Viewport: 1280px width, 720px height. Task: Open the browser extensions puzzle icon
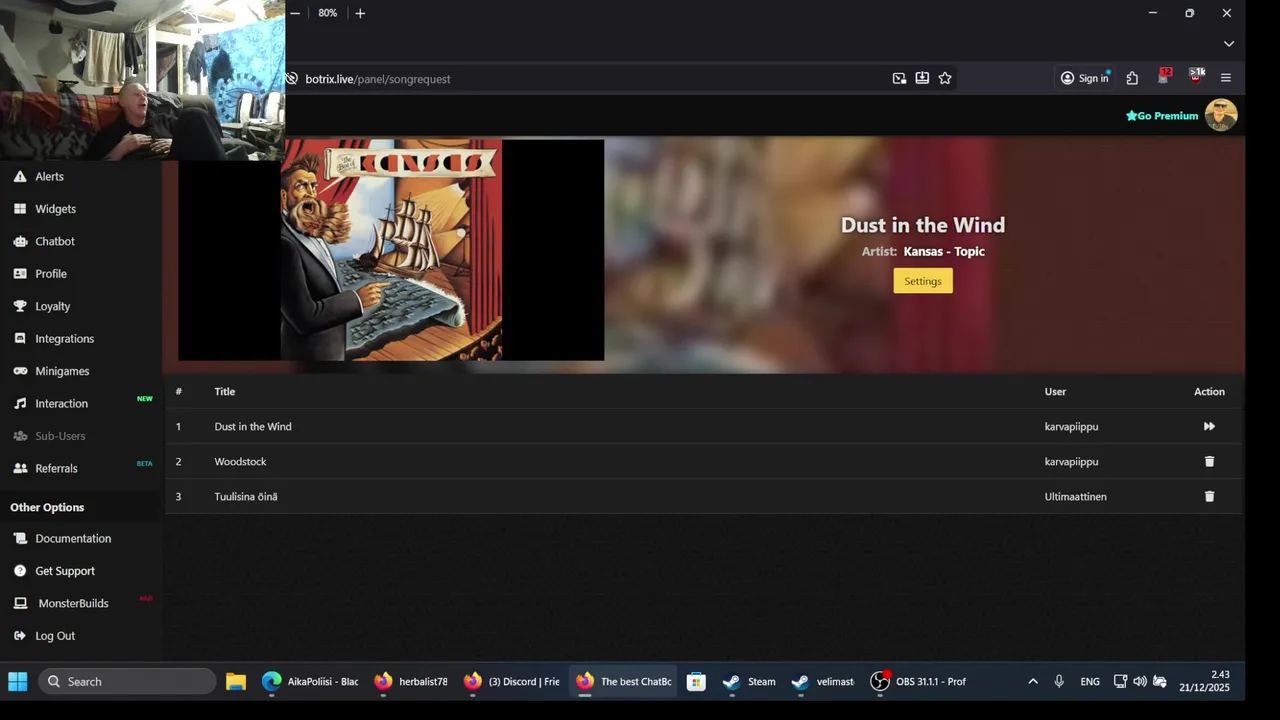tap(1132, 78)
